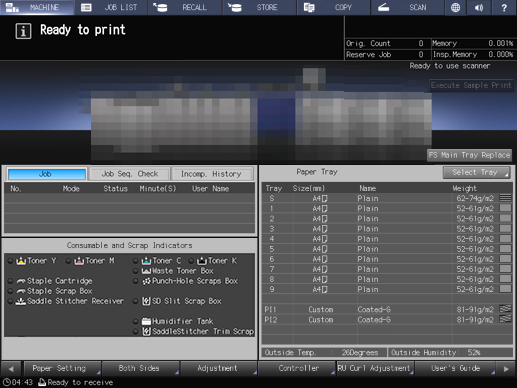Click paper level icon for tray S
The image size is (517, 388).
pyautogui.click(x=505, y=198)
